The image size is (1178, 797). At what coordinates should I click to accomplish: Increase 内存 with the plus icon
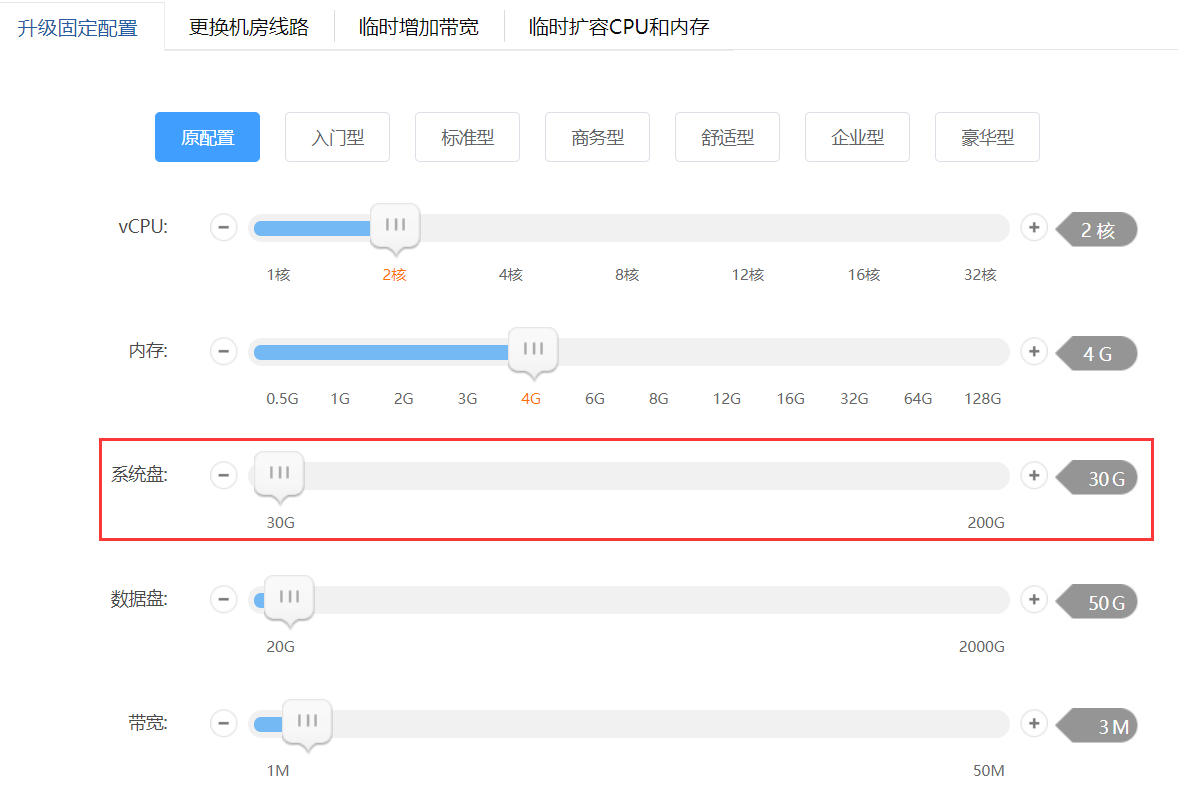click(x=1034, y=352)
